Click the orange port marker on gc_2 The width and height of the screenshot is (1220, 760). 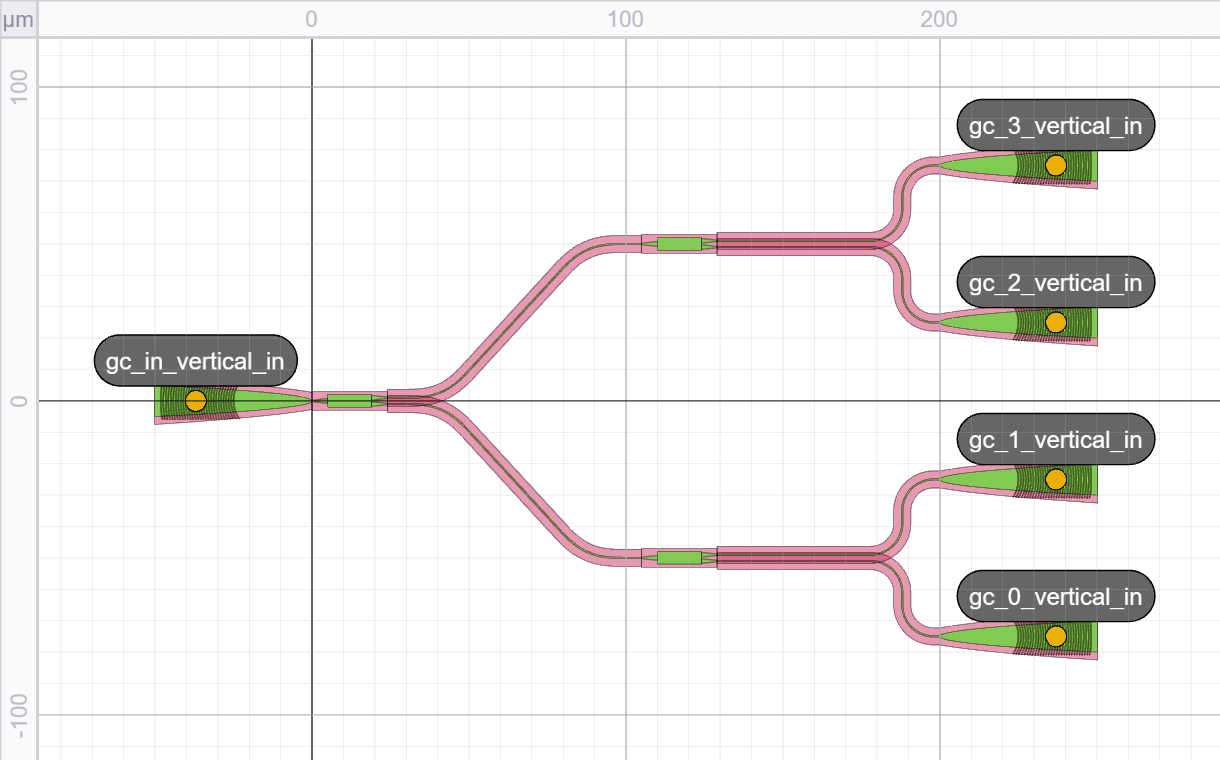pos(1055,322)
